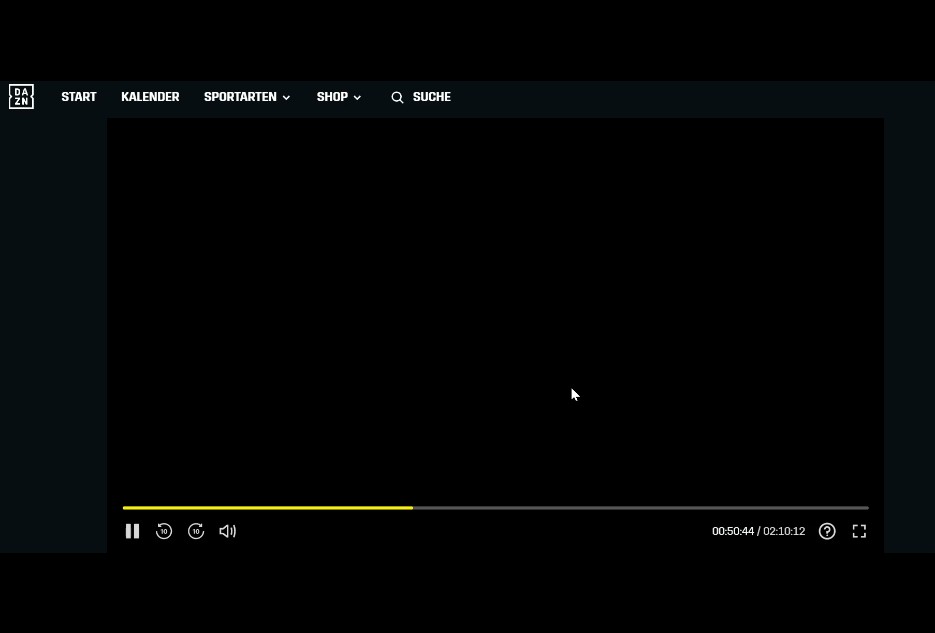This screenshot has width=935, height=633.
Task: Expand the SHOP dropdown menu
Action: coord(339,97)
